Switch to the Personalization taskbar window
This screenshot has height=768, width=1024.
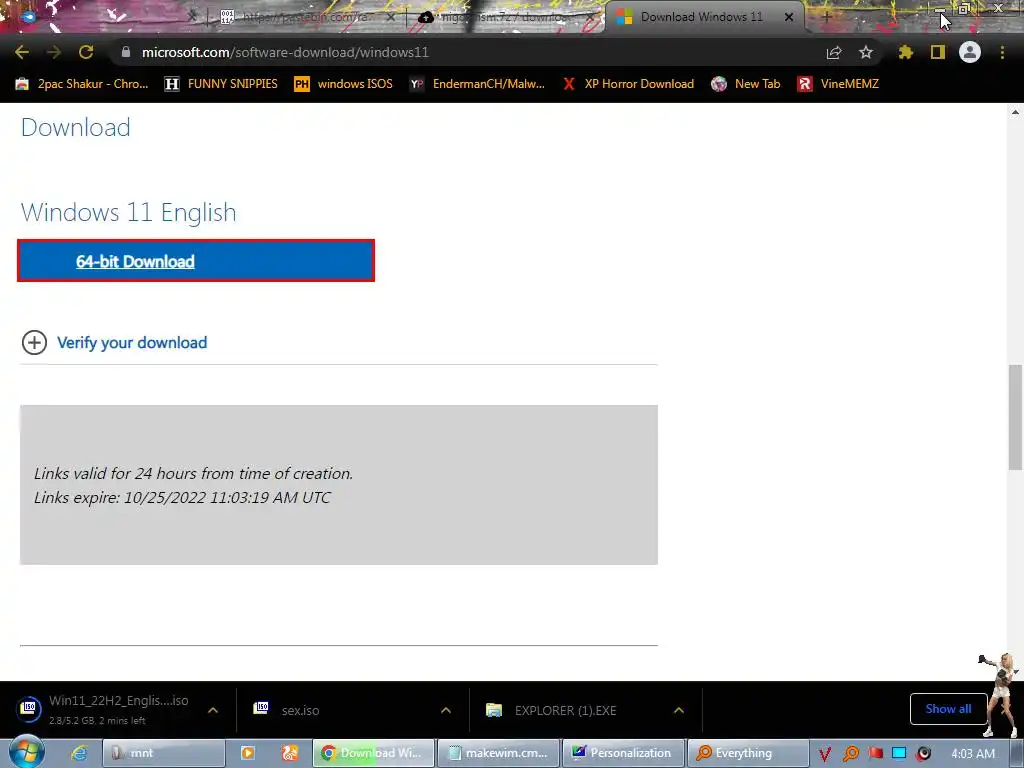point(623,753)
